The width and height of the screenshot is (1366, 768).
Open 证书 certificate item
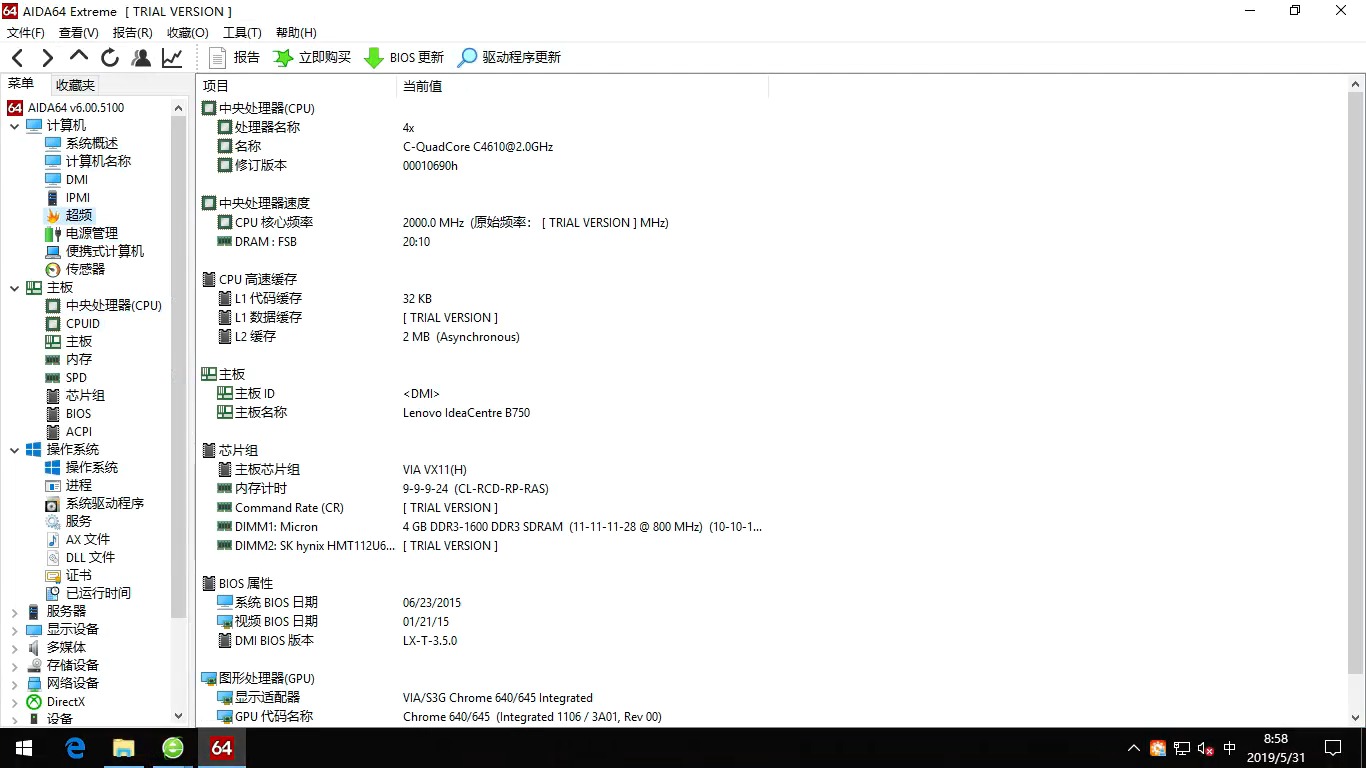tap(69, 576)
